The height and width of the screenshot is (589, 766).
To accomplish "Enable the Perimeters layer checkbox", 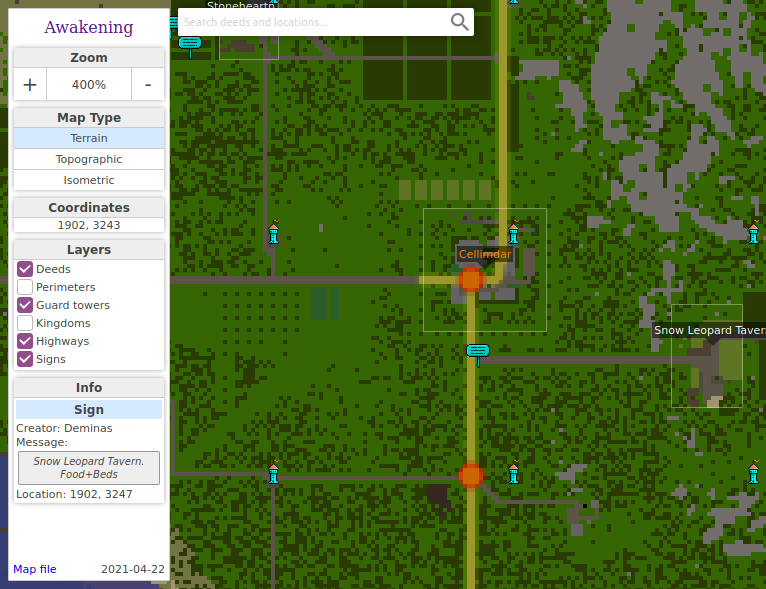I will [25, 287].
